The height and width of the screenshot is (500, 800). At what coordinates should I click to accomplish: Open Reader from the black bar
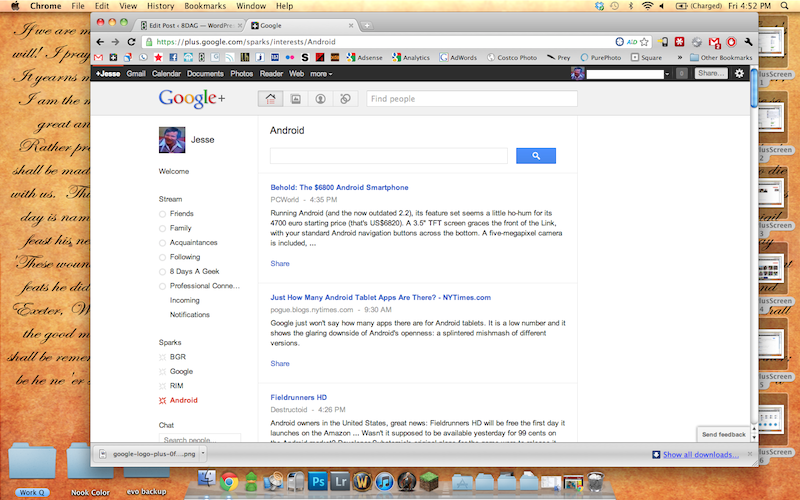click(x=271, y=74)
